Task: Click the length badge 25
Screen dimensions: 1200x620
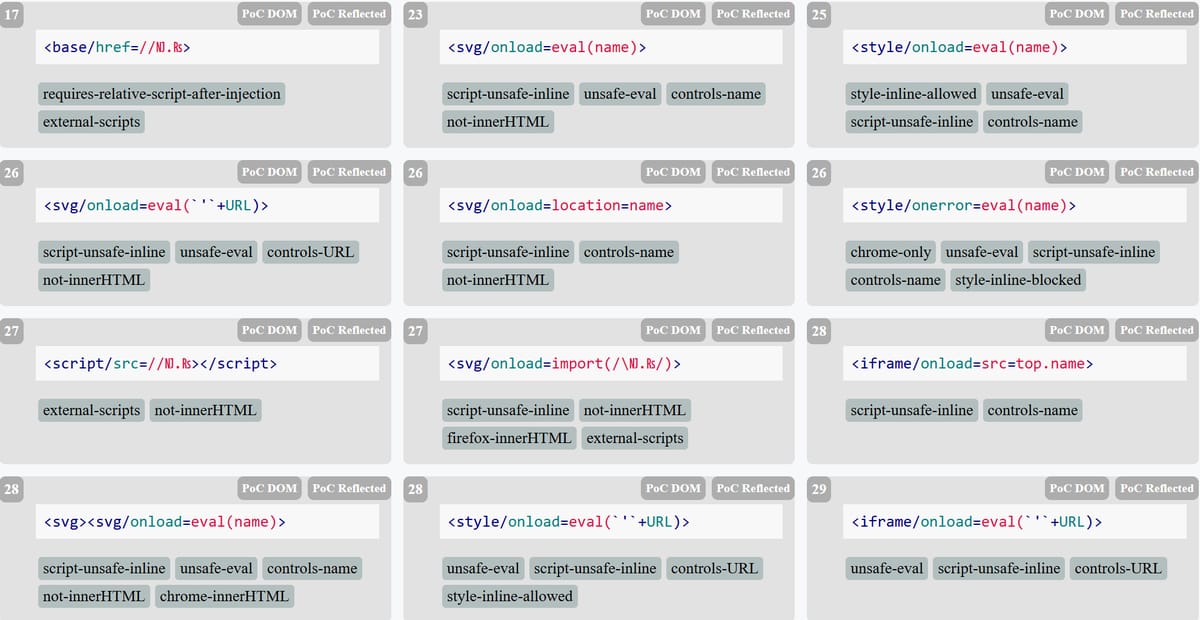Action: (x=819, y=16)
